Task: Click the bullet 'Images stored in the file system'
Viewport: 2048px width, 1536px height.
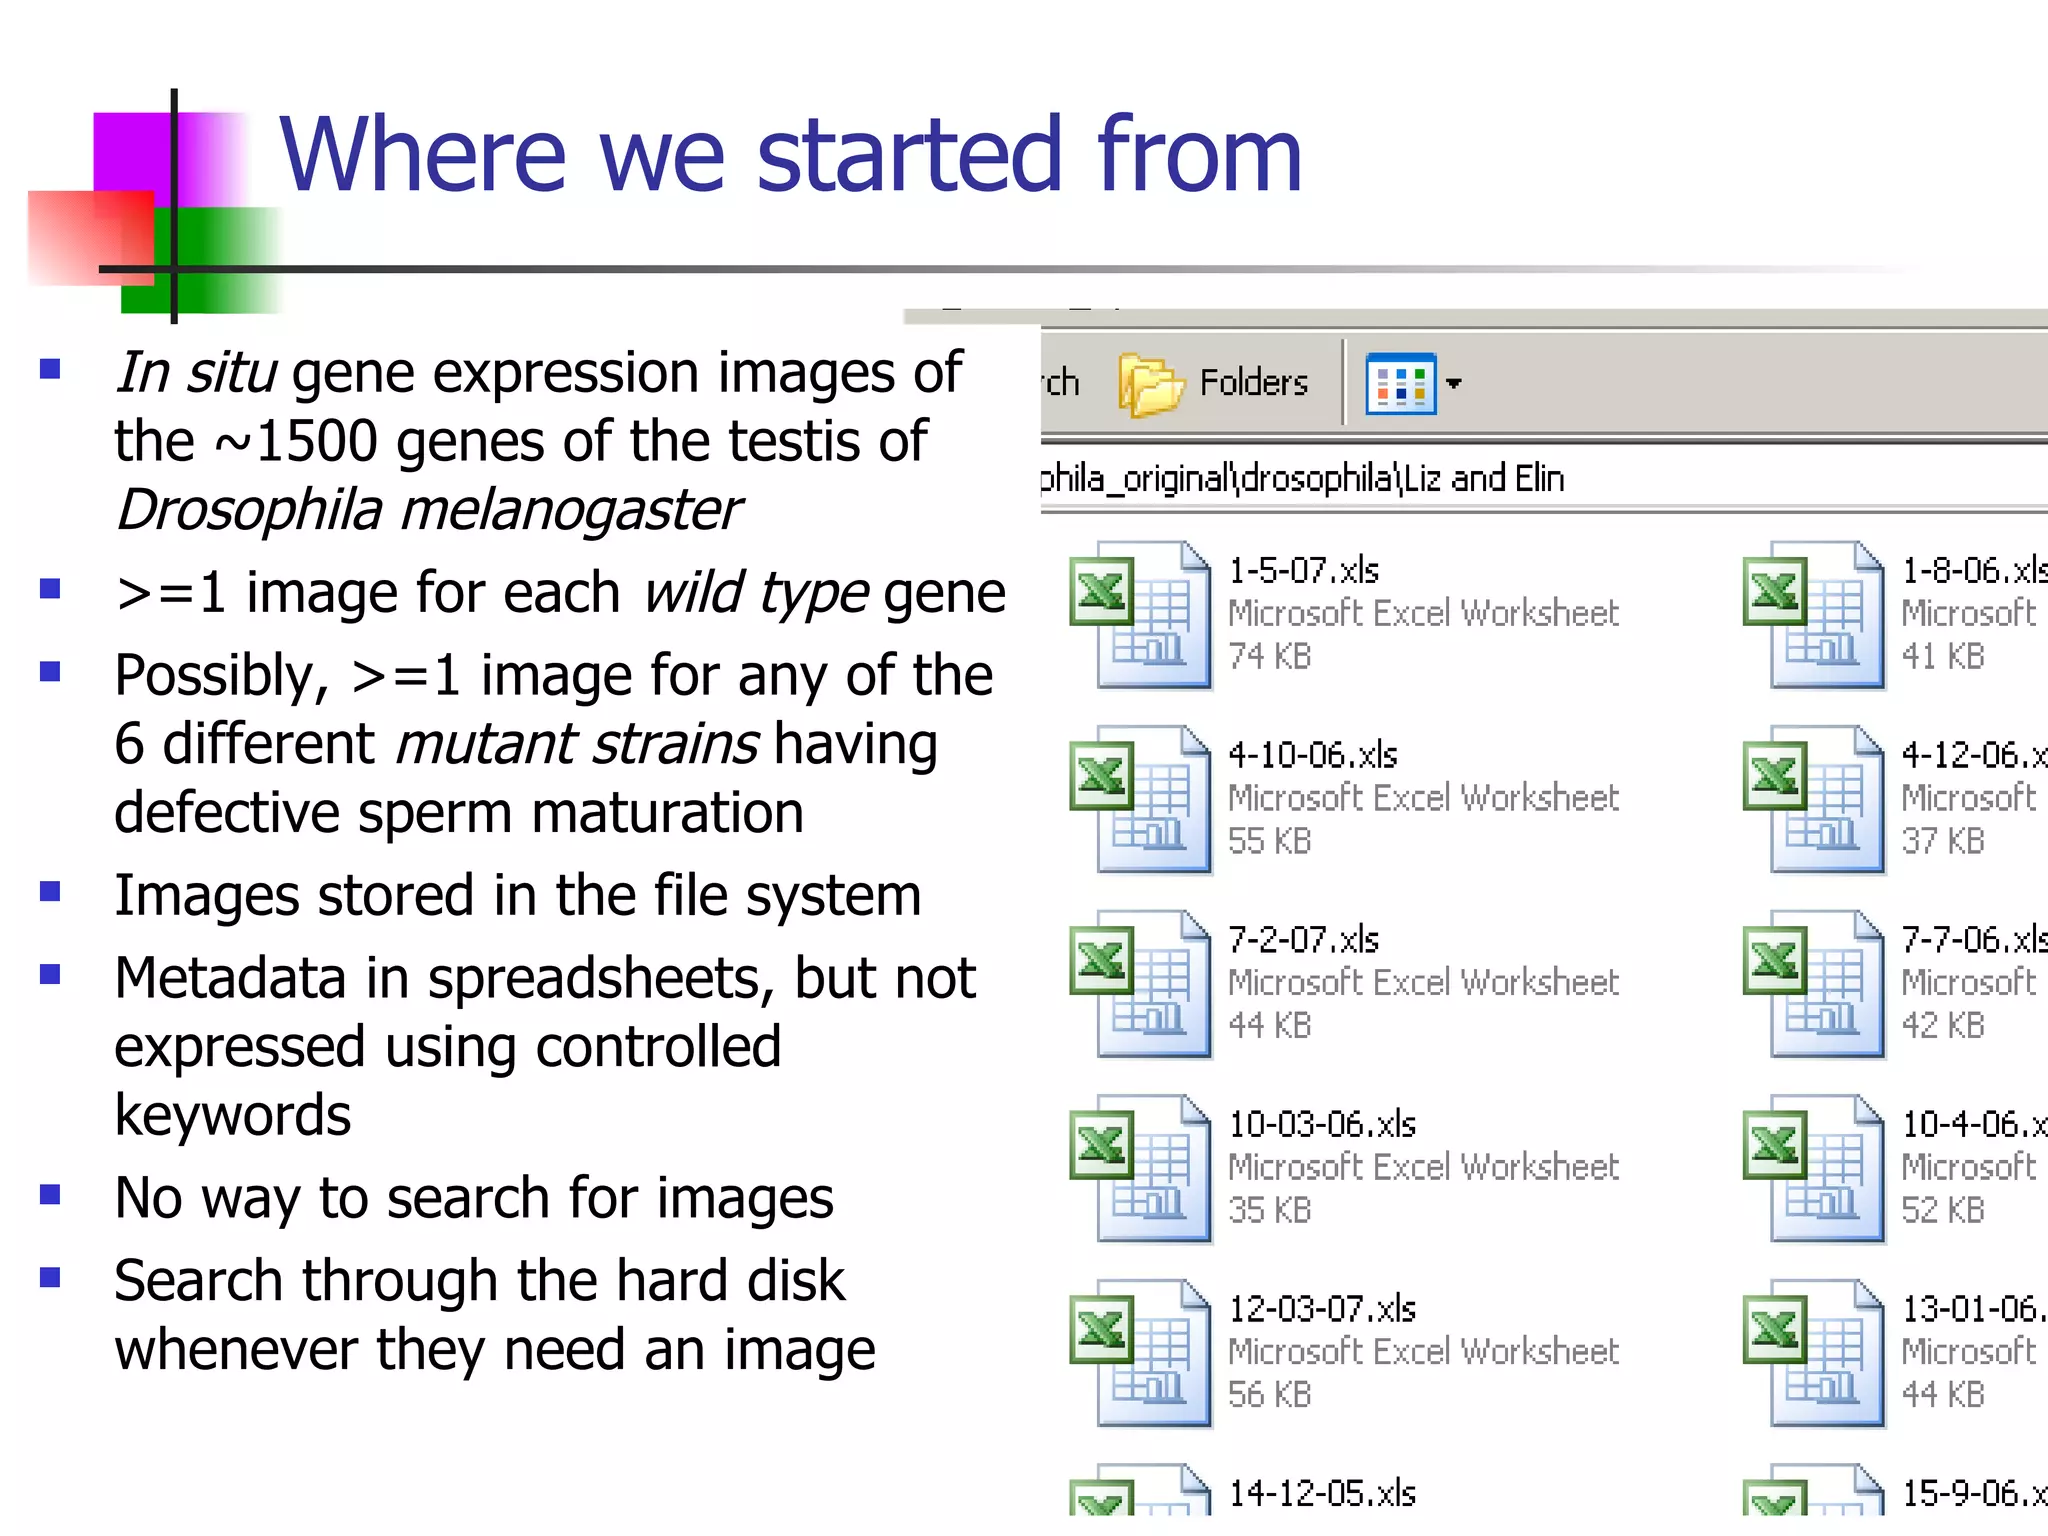Action: (x=517, y=895)
